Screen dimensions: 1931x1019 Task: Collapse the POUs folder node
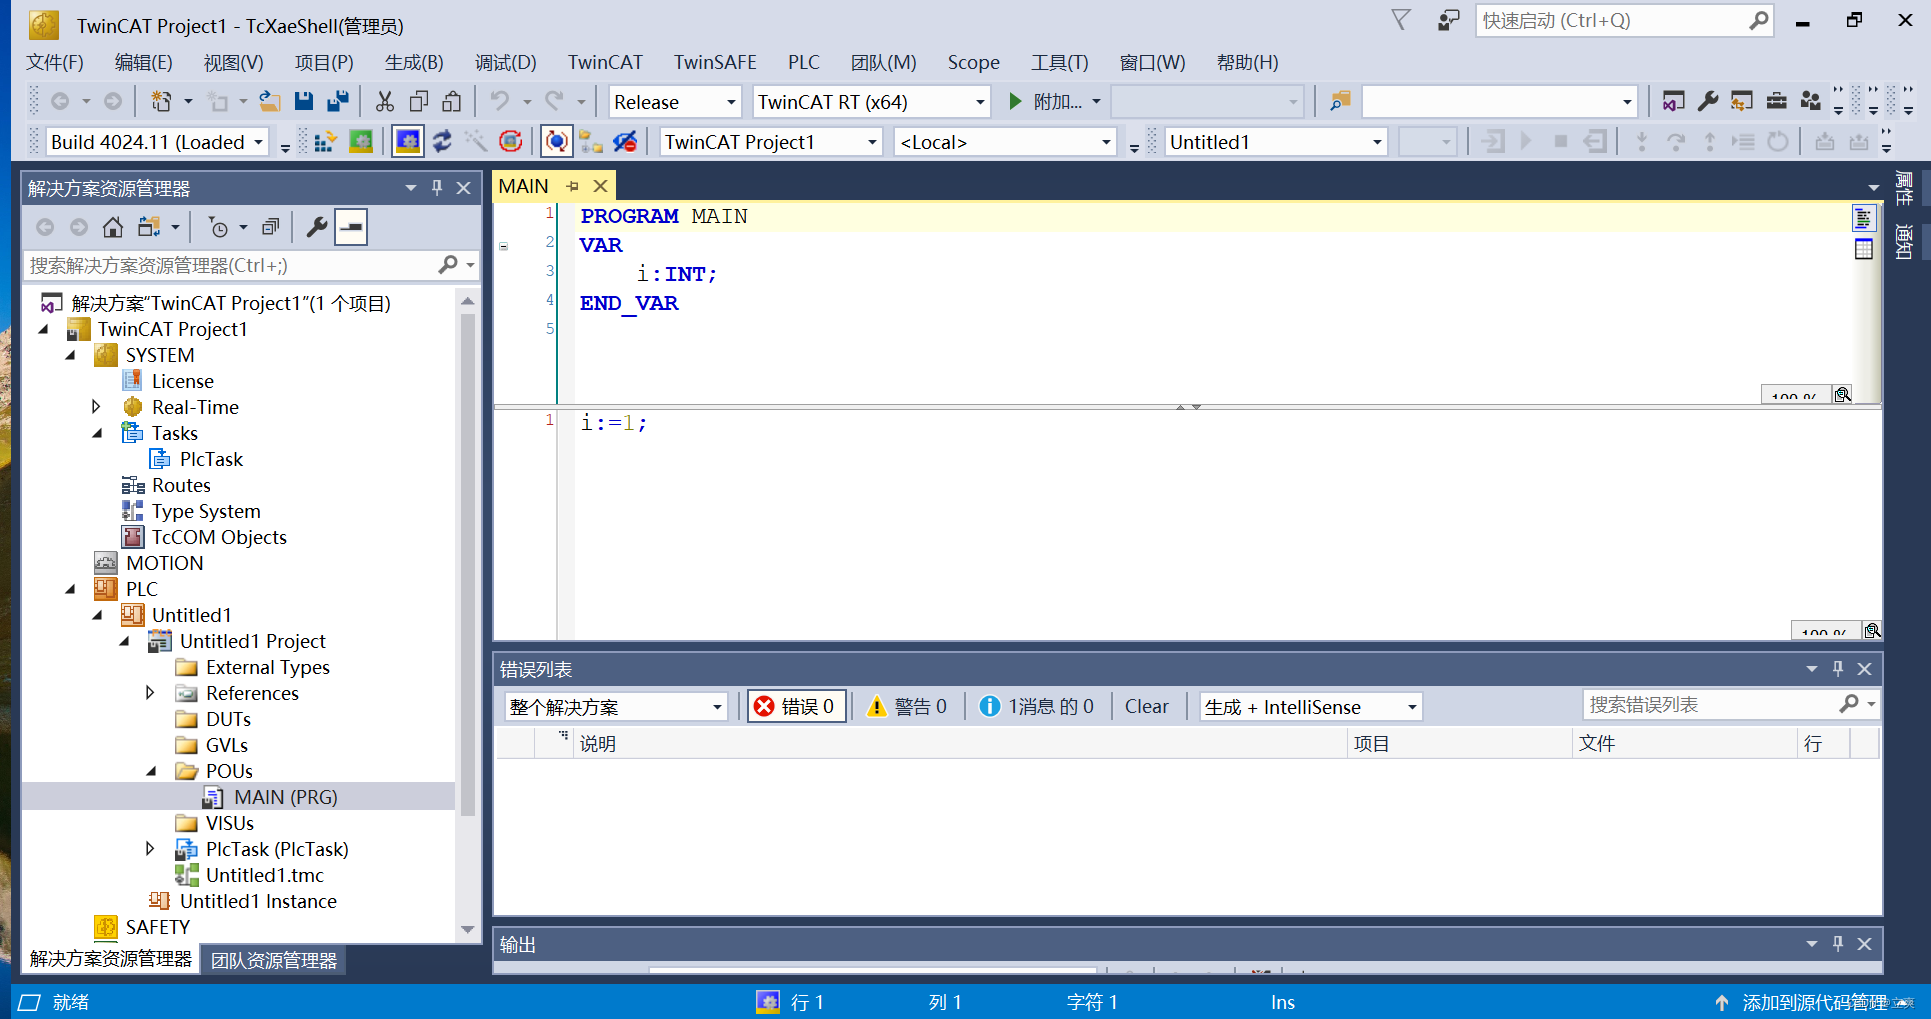[x=151, y=771]
